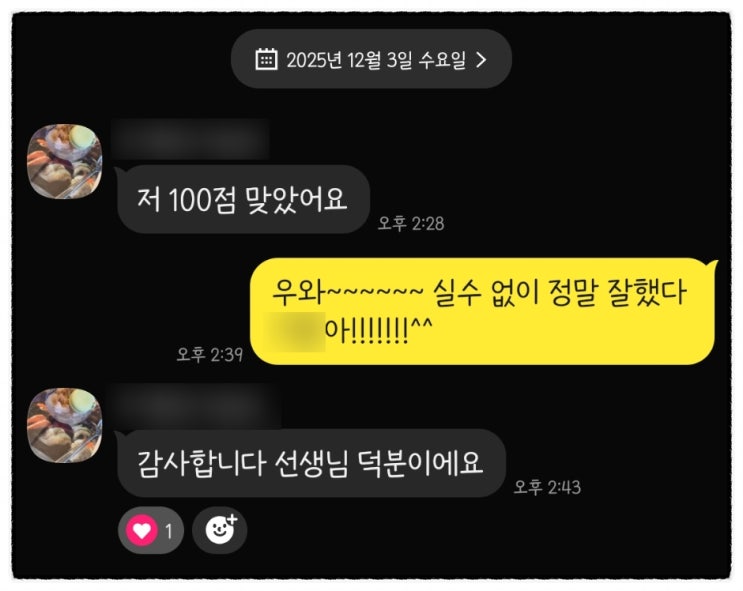
Task: Expand the chevron beside 수요일
Action: [x=481, y=60]
